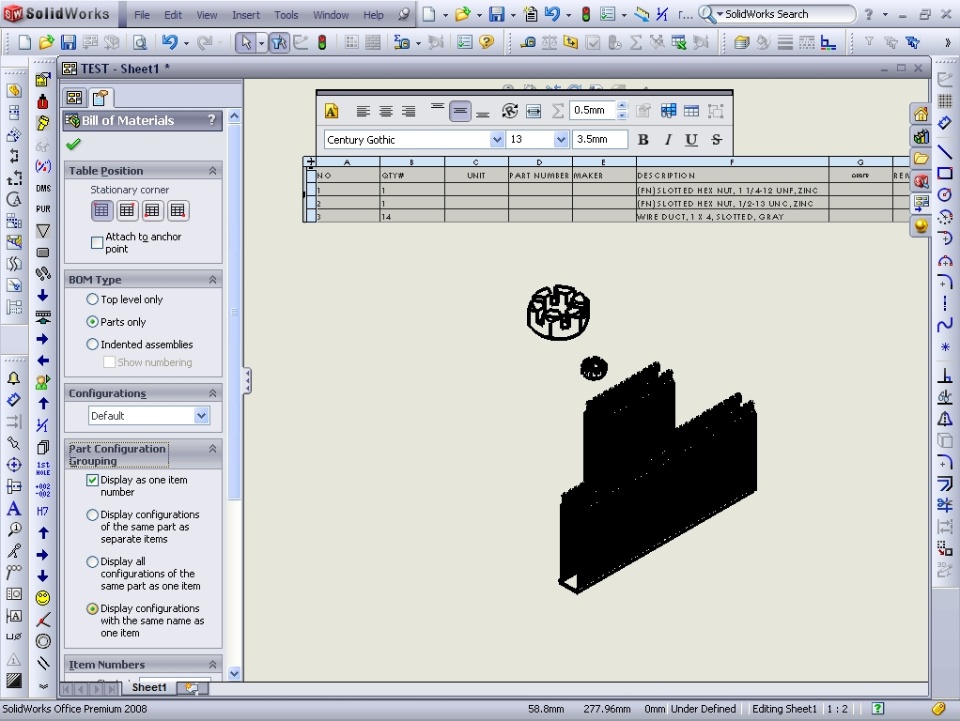
Task: Click the Strikethrough formatting button
Action: 716,140
